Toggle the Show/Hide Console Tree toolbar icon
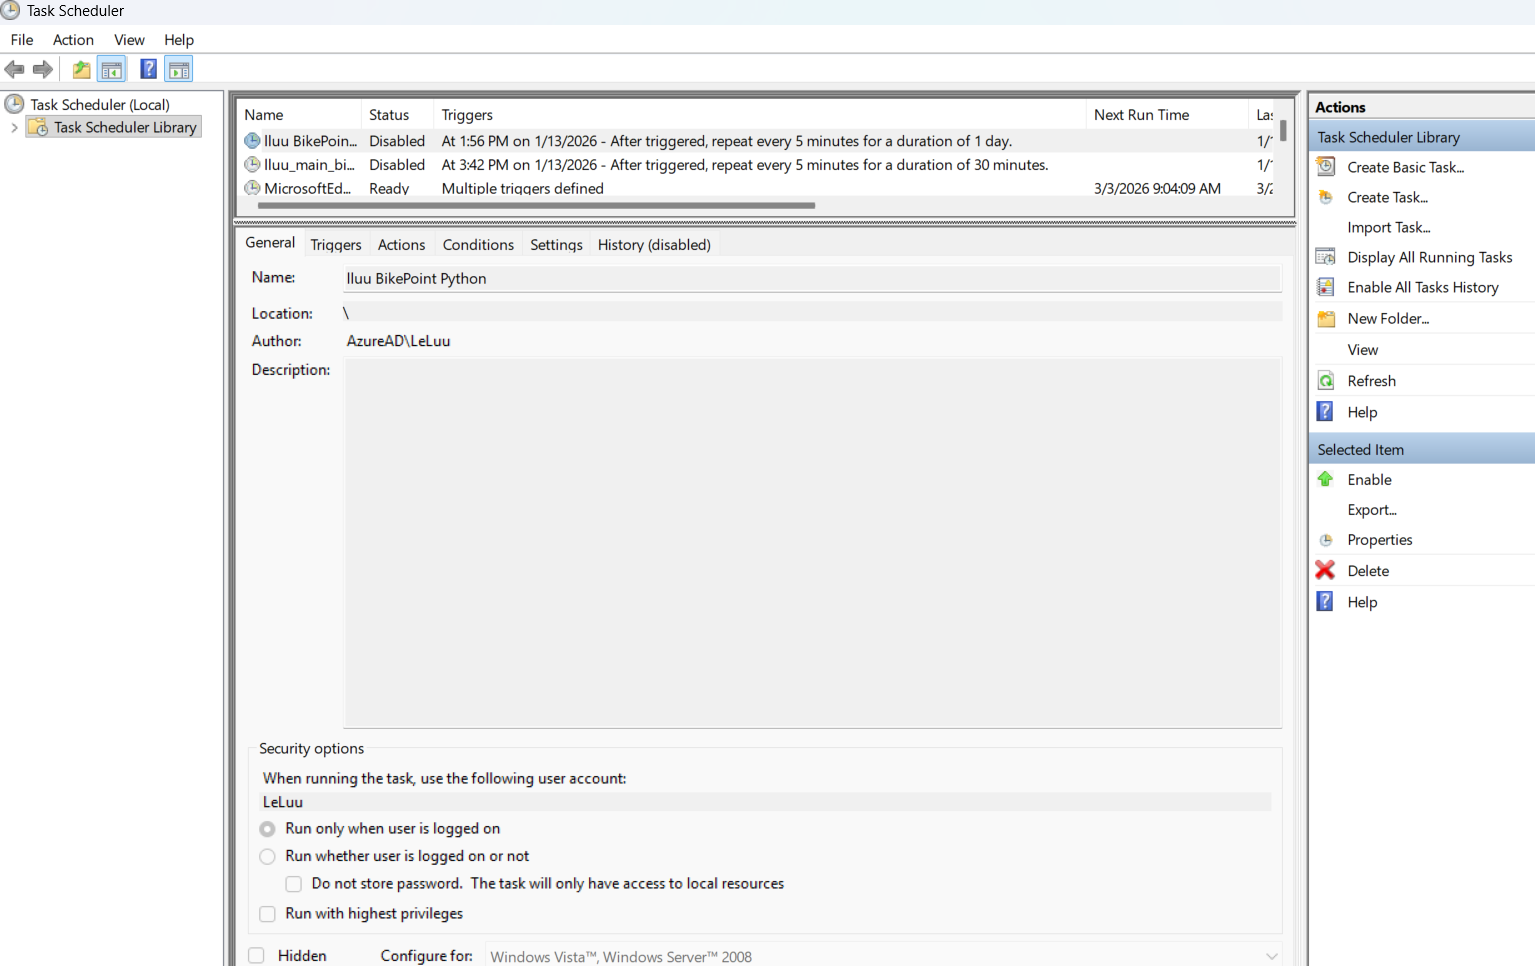 coord(112,69)
